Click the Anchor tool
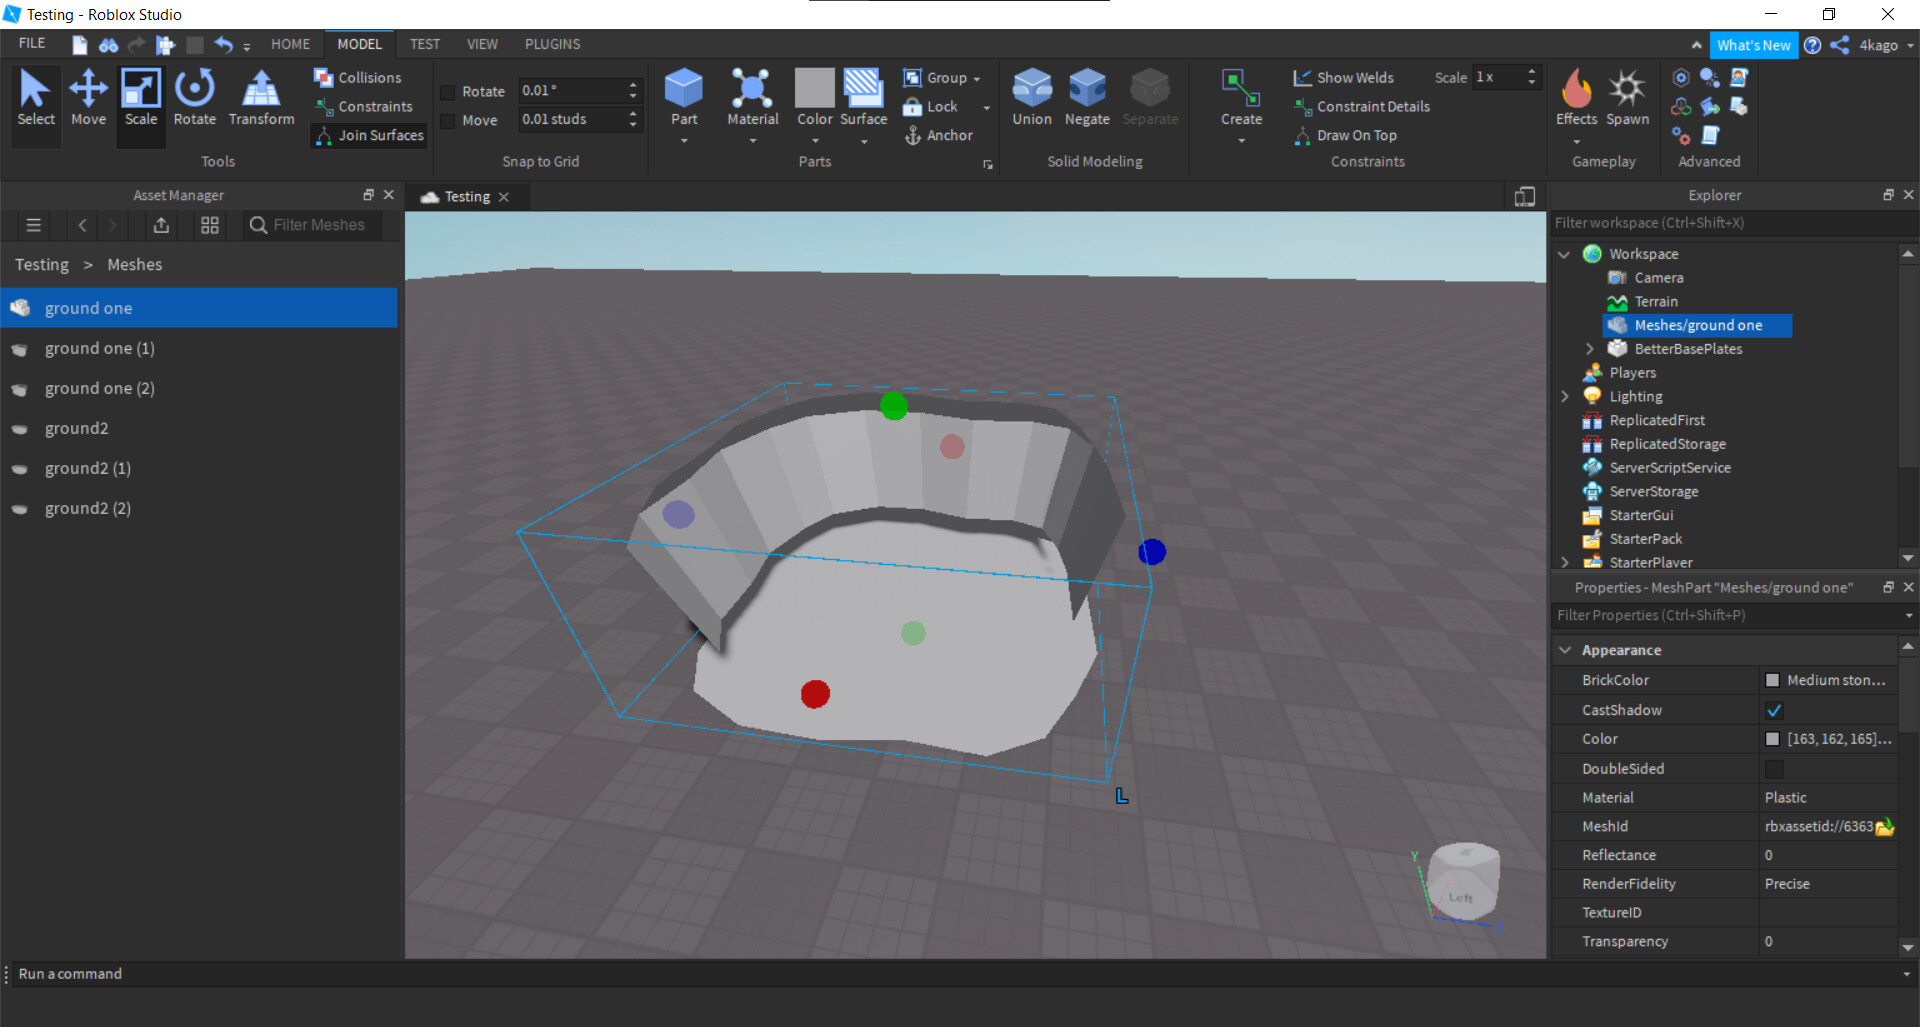1920x1027 pixels. click(939, 135)
